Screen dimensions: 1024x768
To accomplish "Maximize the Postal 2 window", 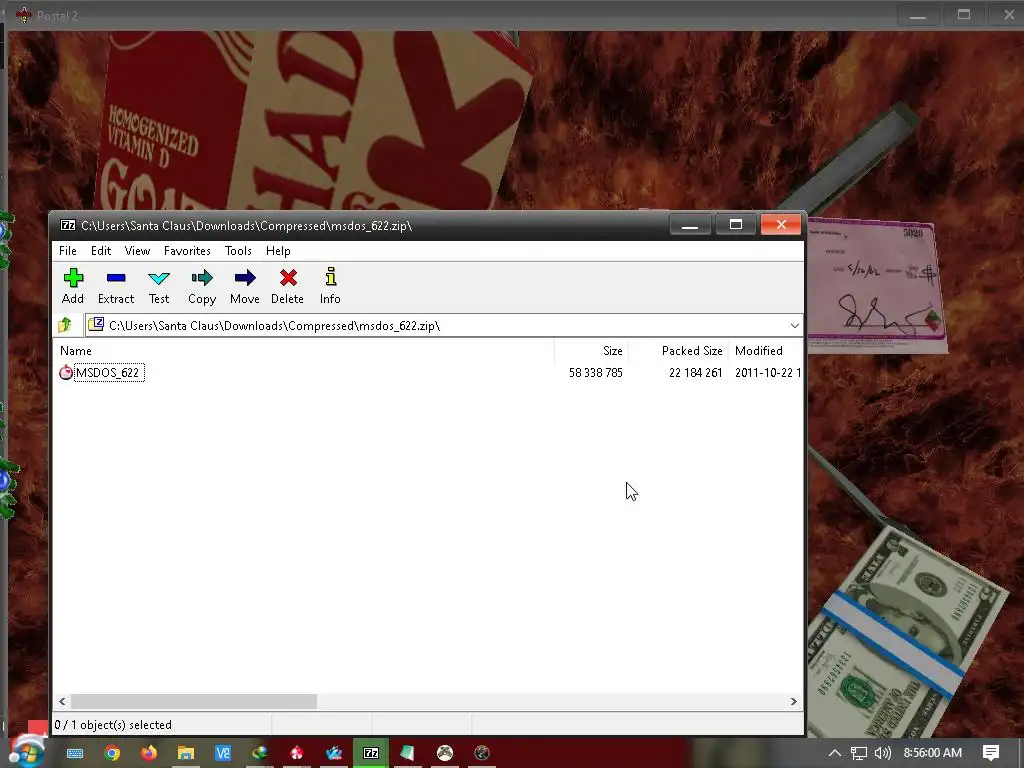I will [x=964, y=14].
